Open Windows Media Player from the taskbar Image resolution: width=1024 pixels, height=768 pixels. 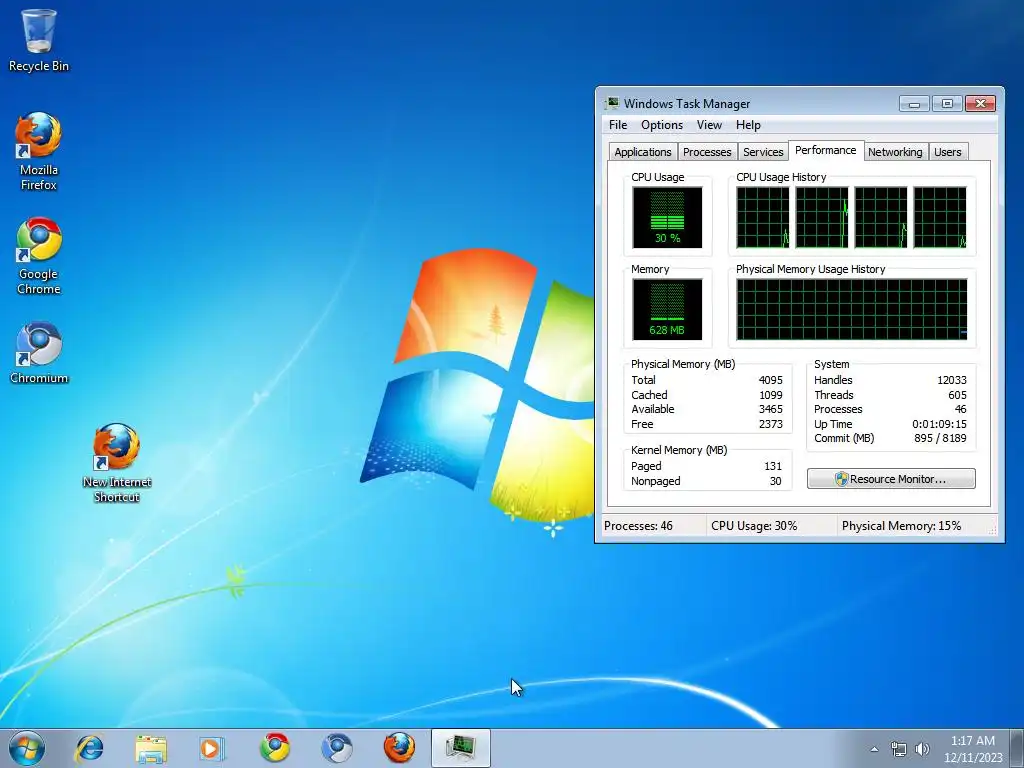pyautogui.click(x=212, y=748)
